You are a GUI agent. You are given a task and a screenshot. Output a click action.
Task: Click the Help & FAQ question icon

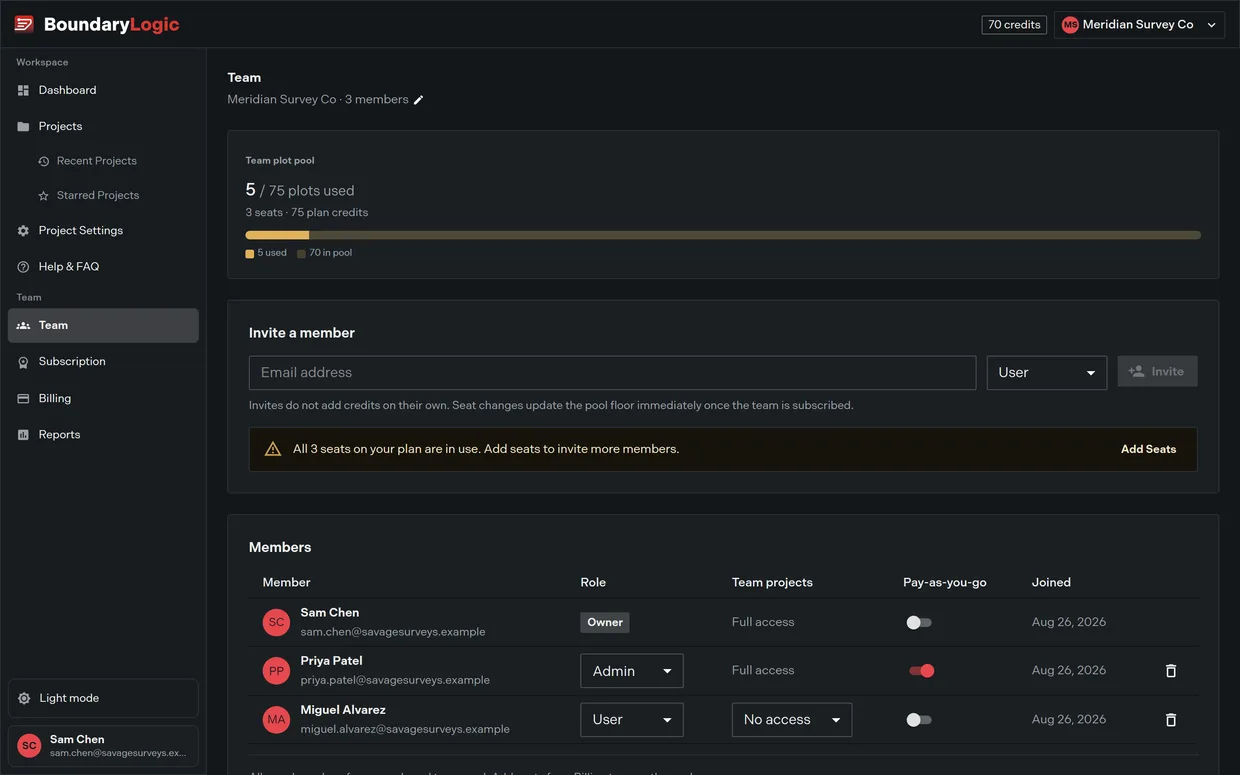click(x=23, y=267)
